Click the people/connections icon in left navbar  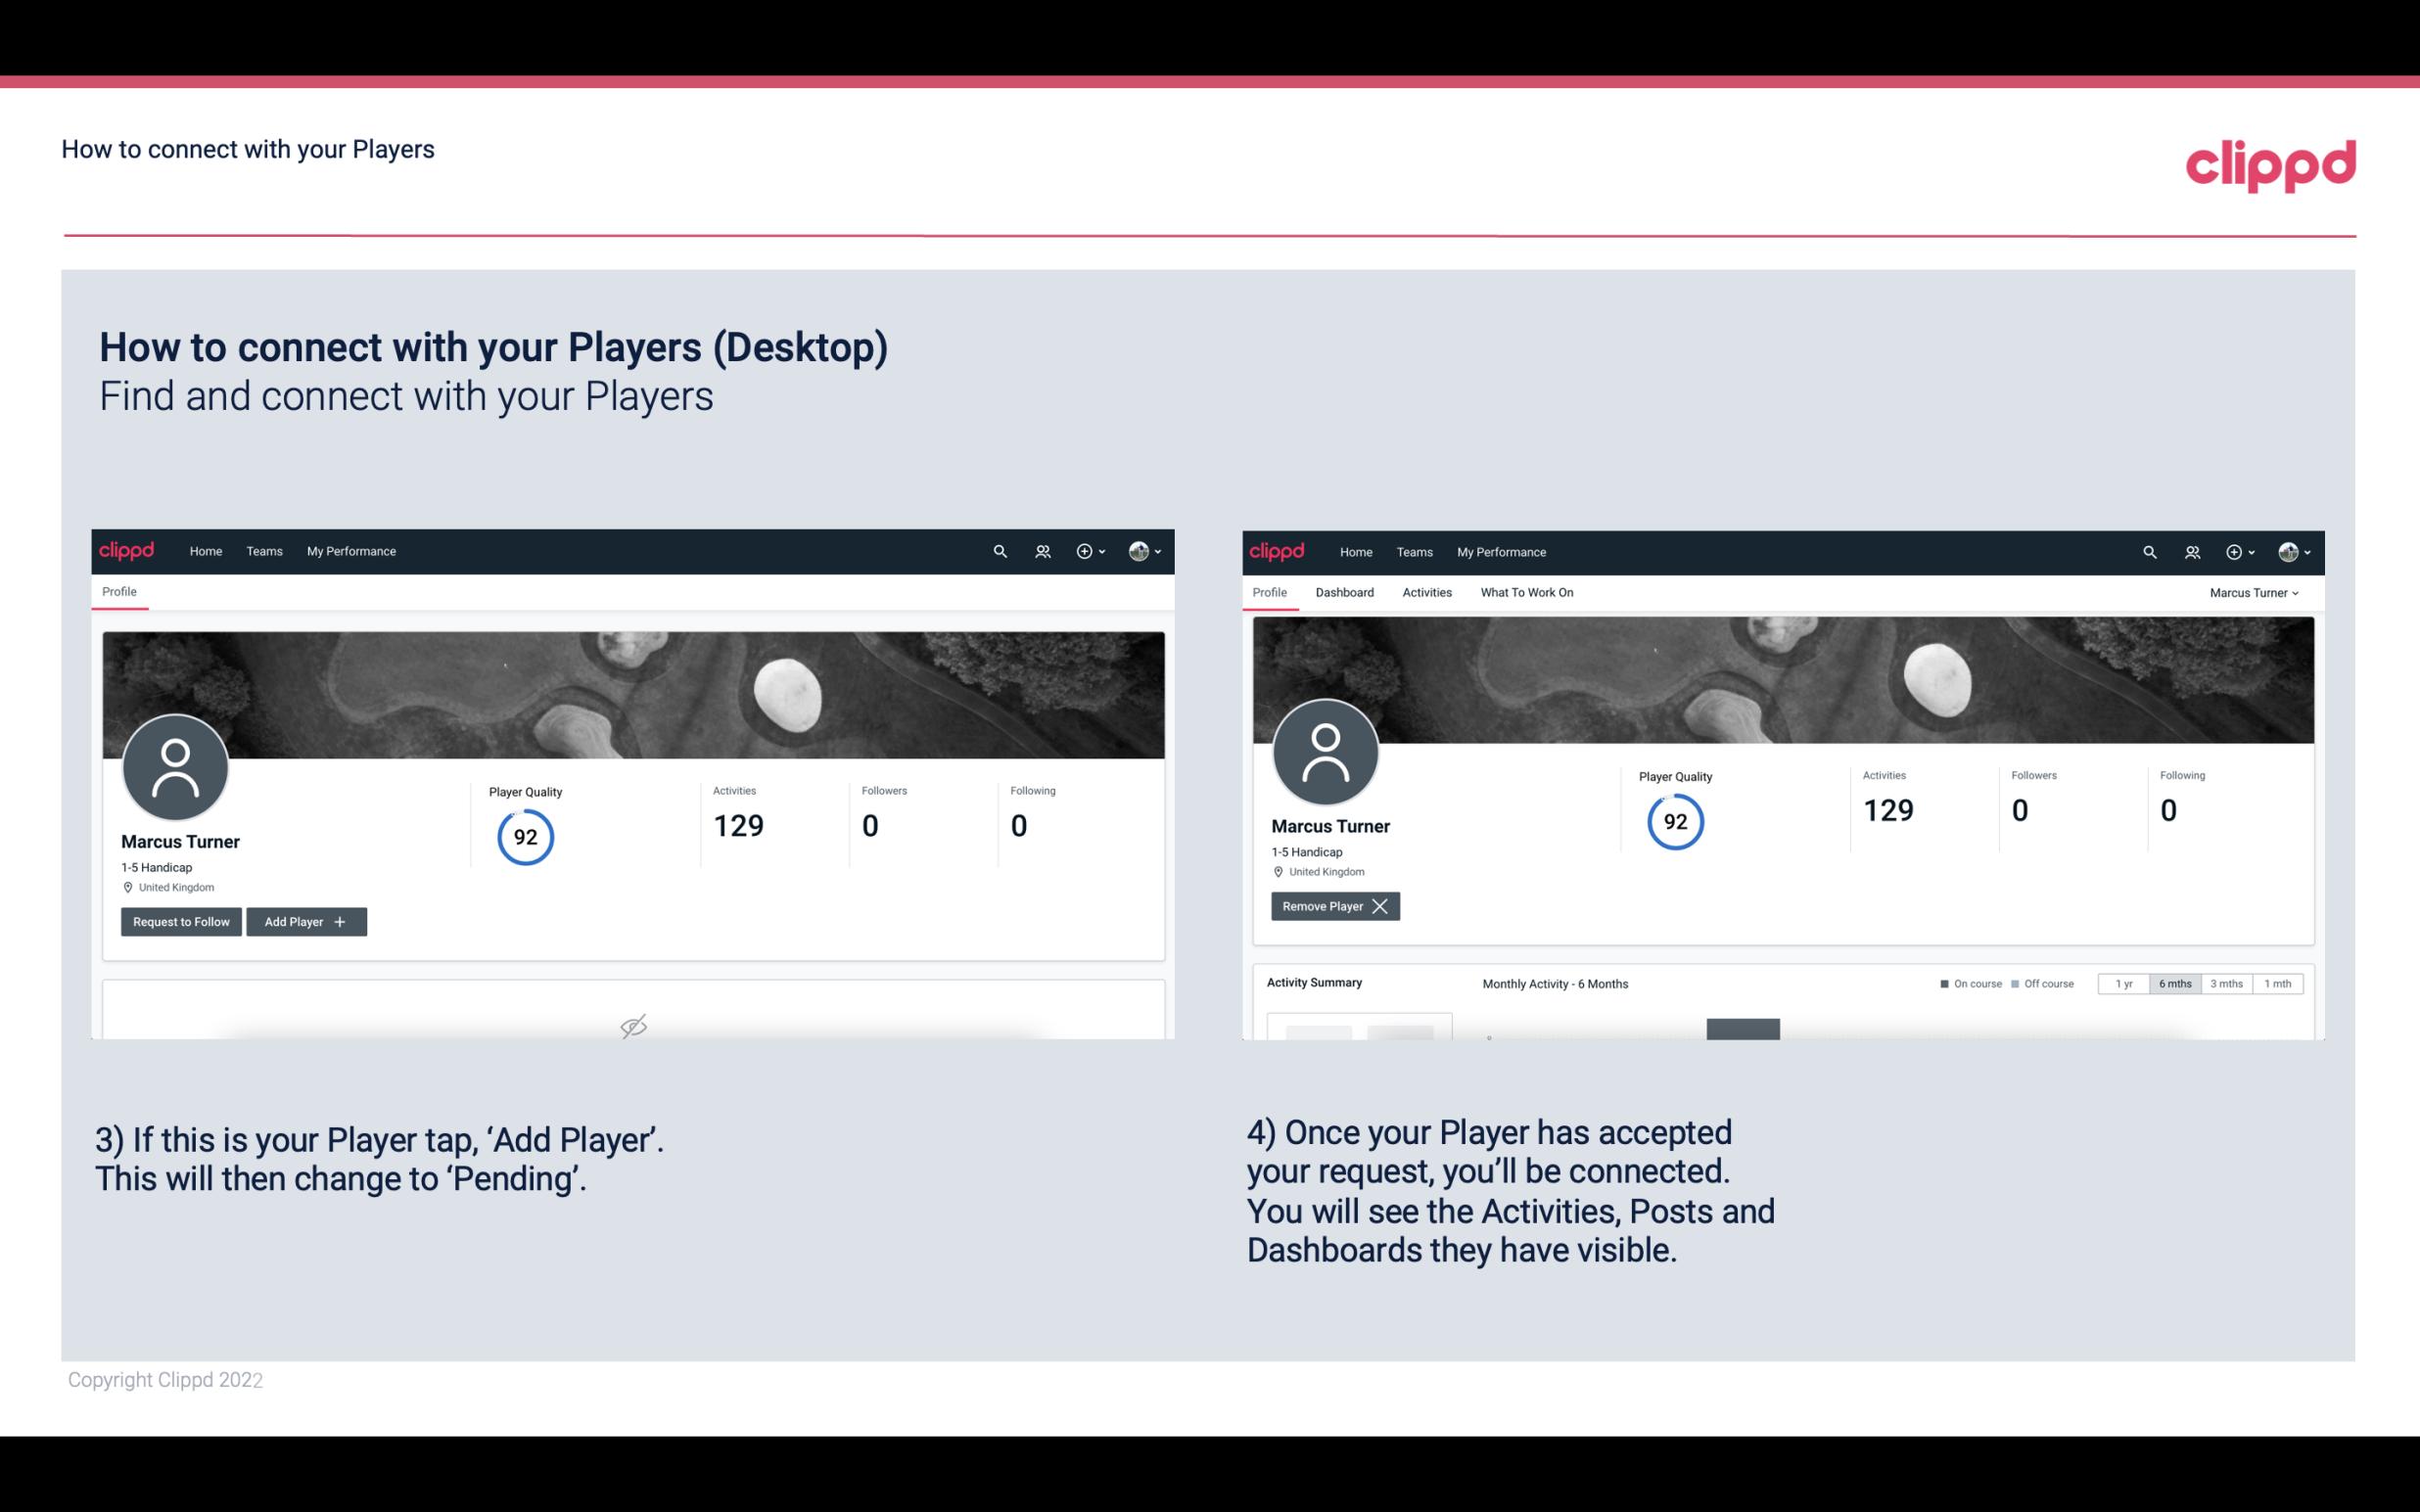pyautogui.click(x=1040, y=550)
